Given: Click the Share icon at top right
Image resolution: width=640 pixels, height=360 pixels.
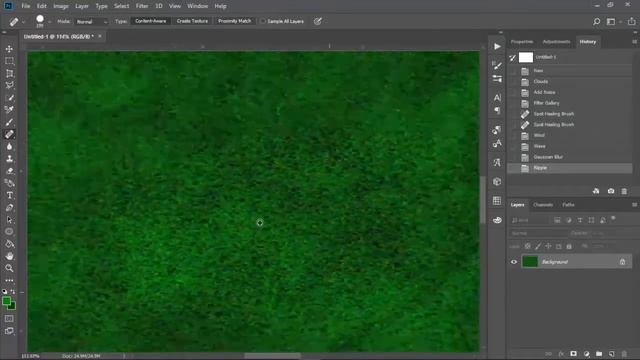Looking at the screenshot, I should point(631,21).
